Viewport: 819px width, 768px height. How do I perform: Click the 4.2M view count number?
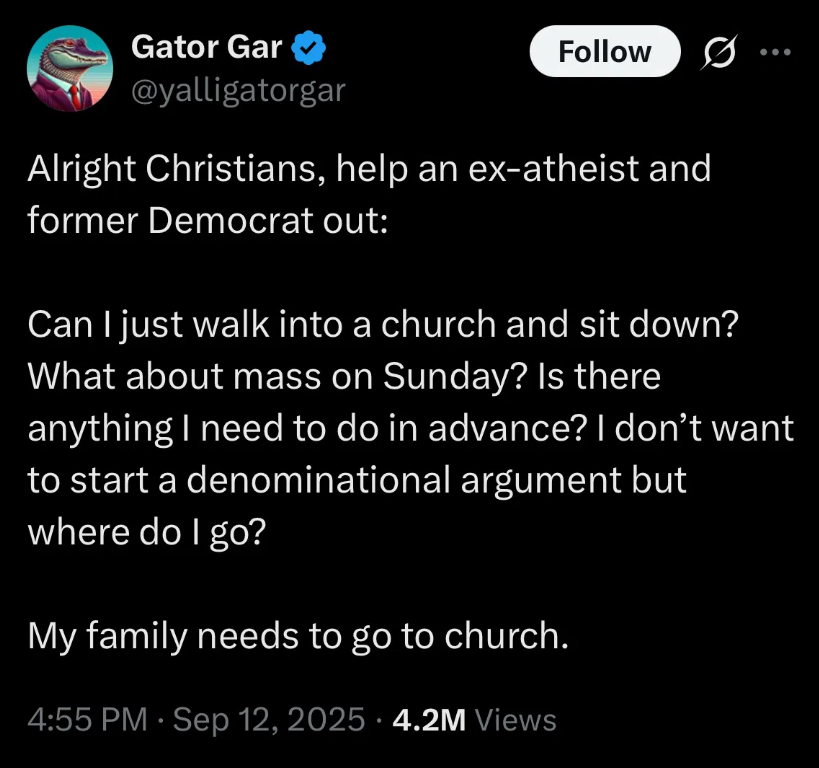click(430, 719)
